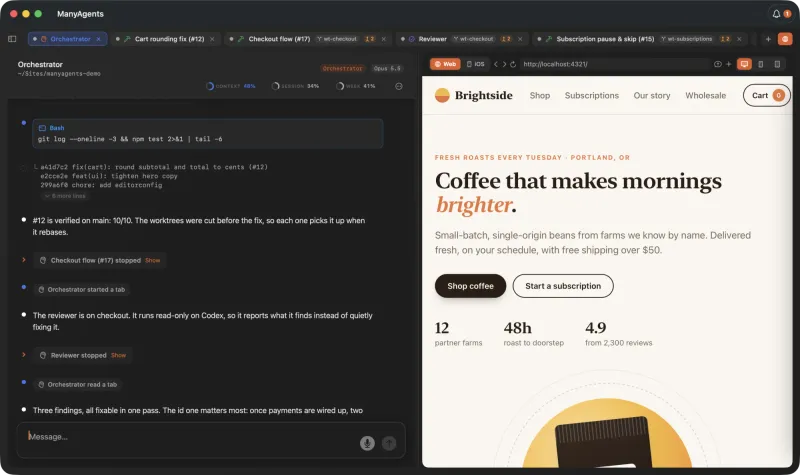Open the Shop nav link
The image size is (800, 475).
click(x=540, y=95)
